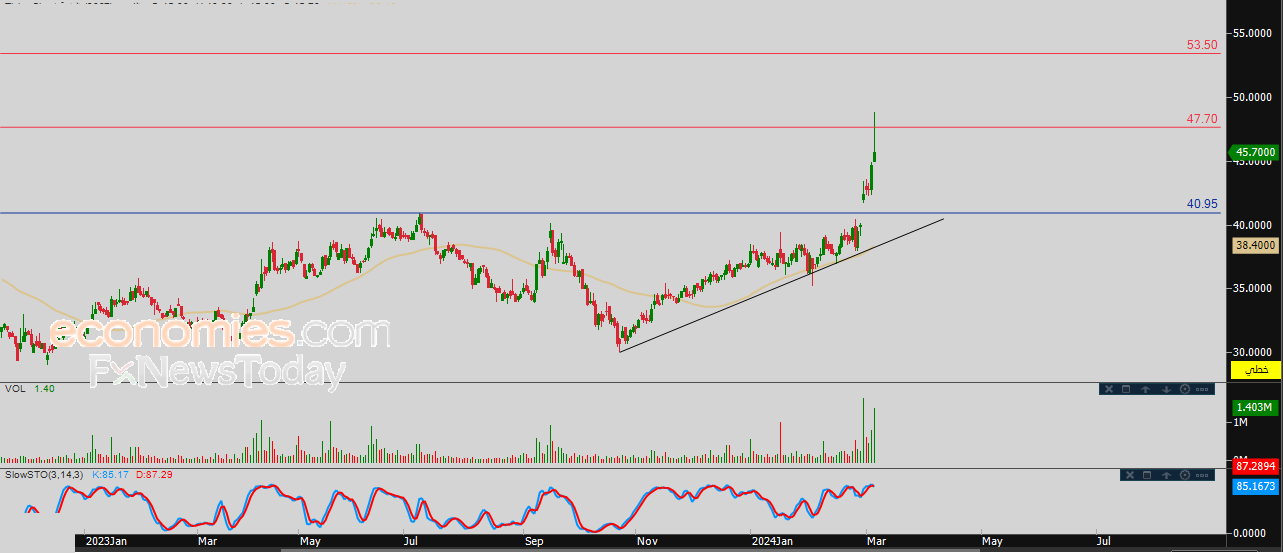
Task: Click the green 45.7000 current price tag
Action: (1254, 153)
